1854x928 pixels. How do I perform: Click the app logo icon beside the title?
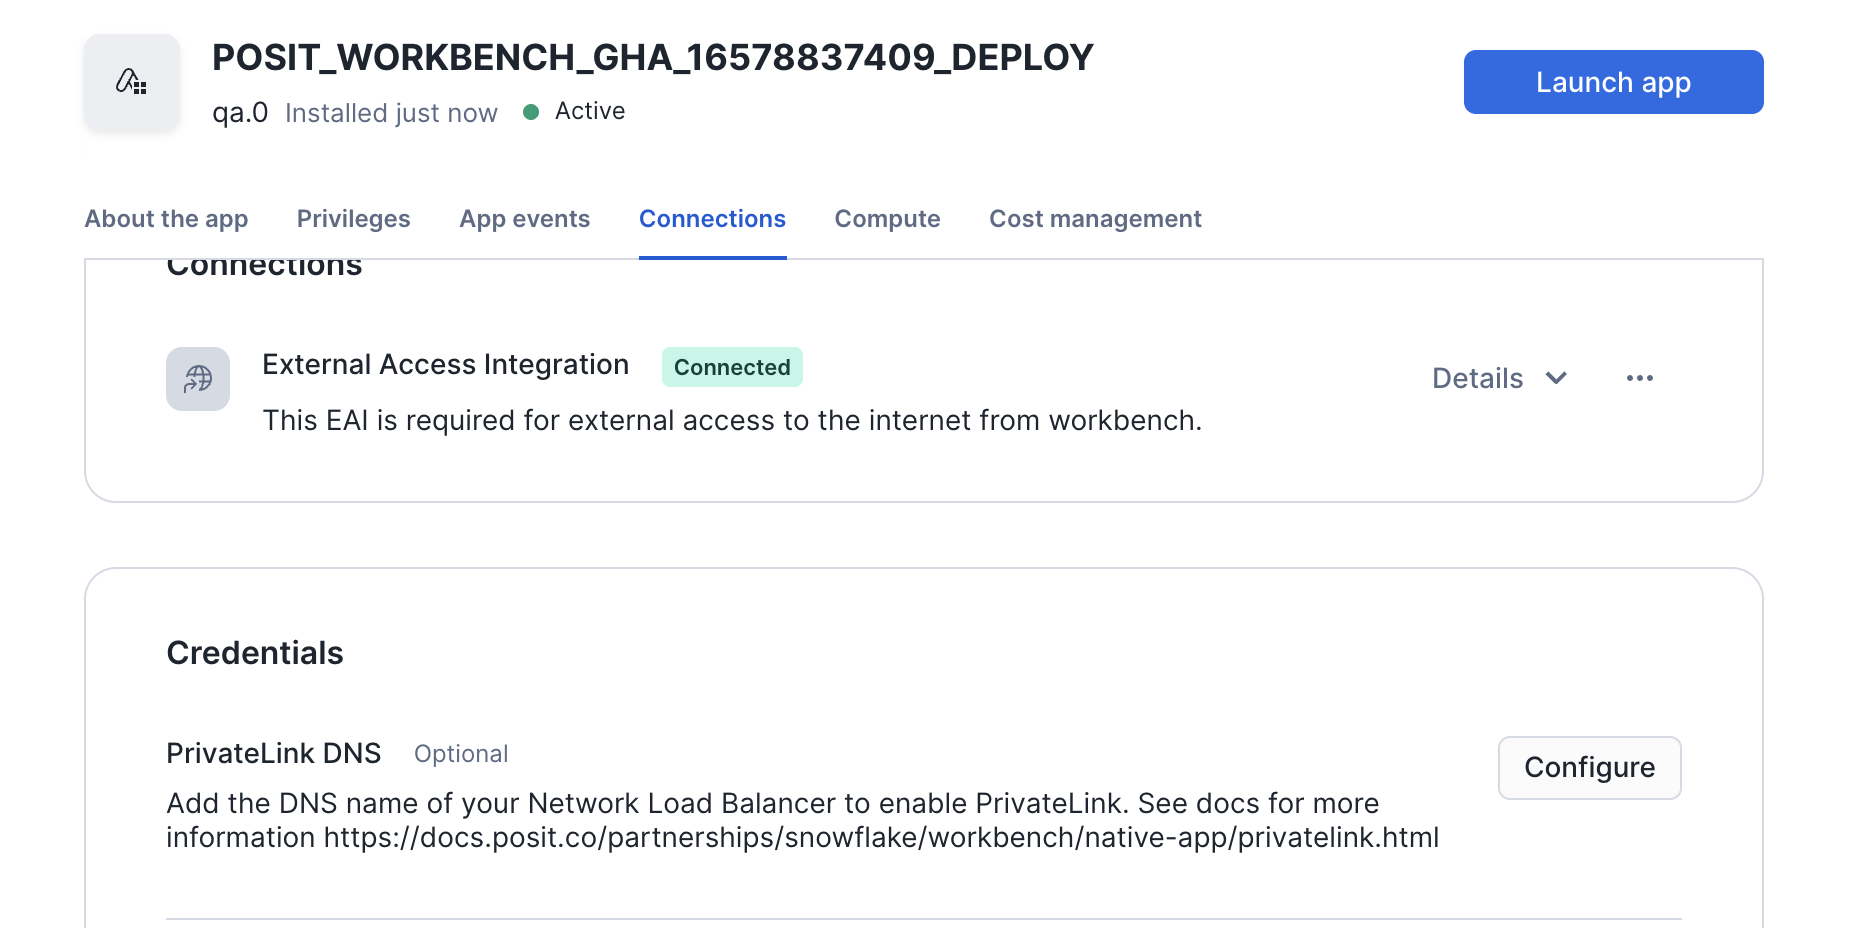click(x=132, y=82)
